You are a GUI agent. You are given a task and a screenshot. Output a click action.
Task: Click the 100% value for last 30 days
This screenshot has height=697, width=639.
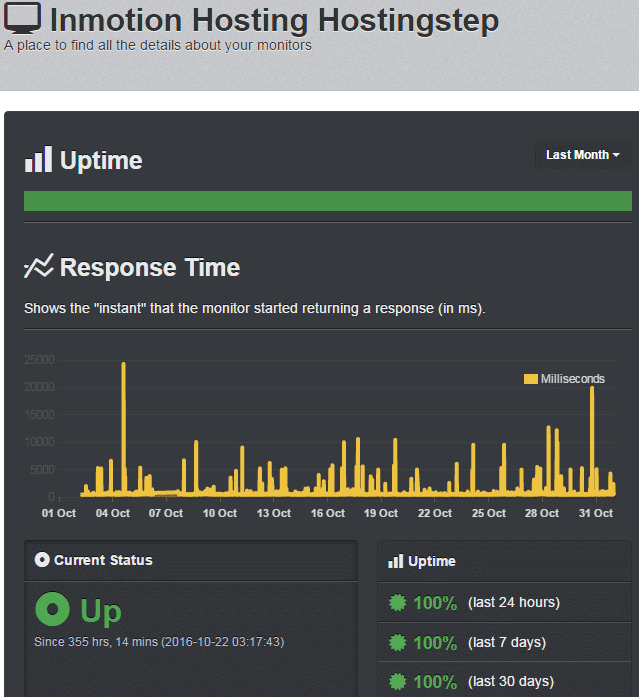(435, 681)
